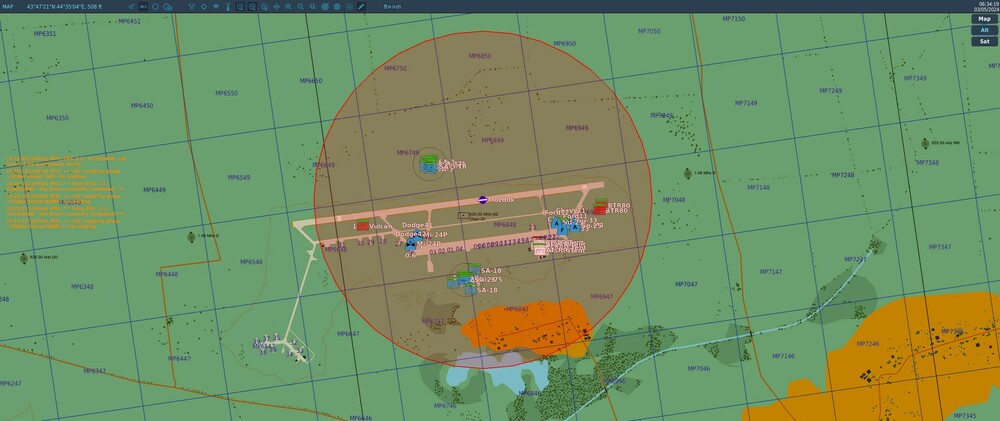
Task: Click the three-node network icon in toolbar
Action: tap(191, 6)
